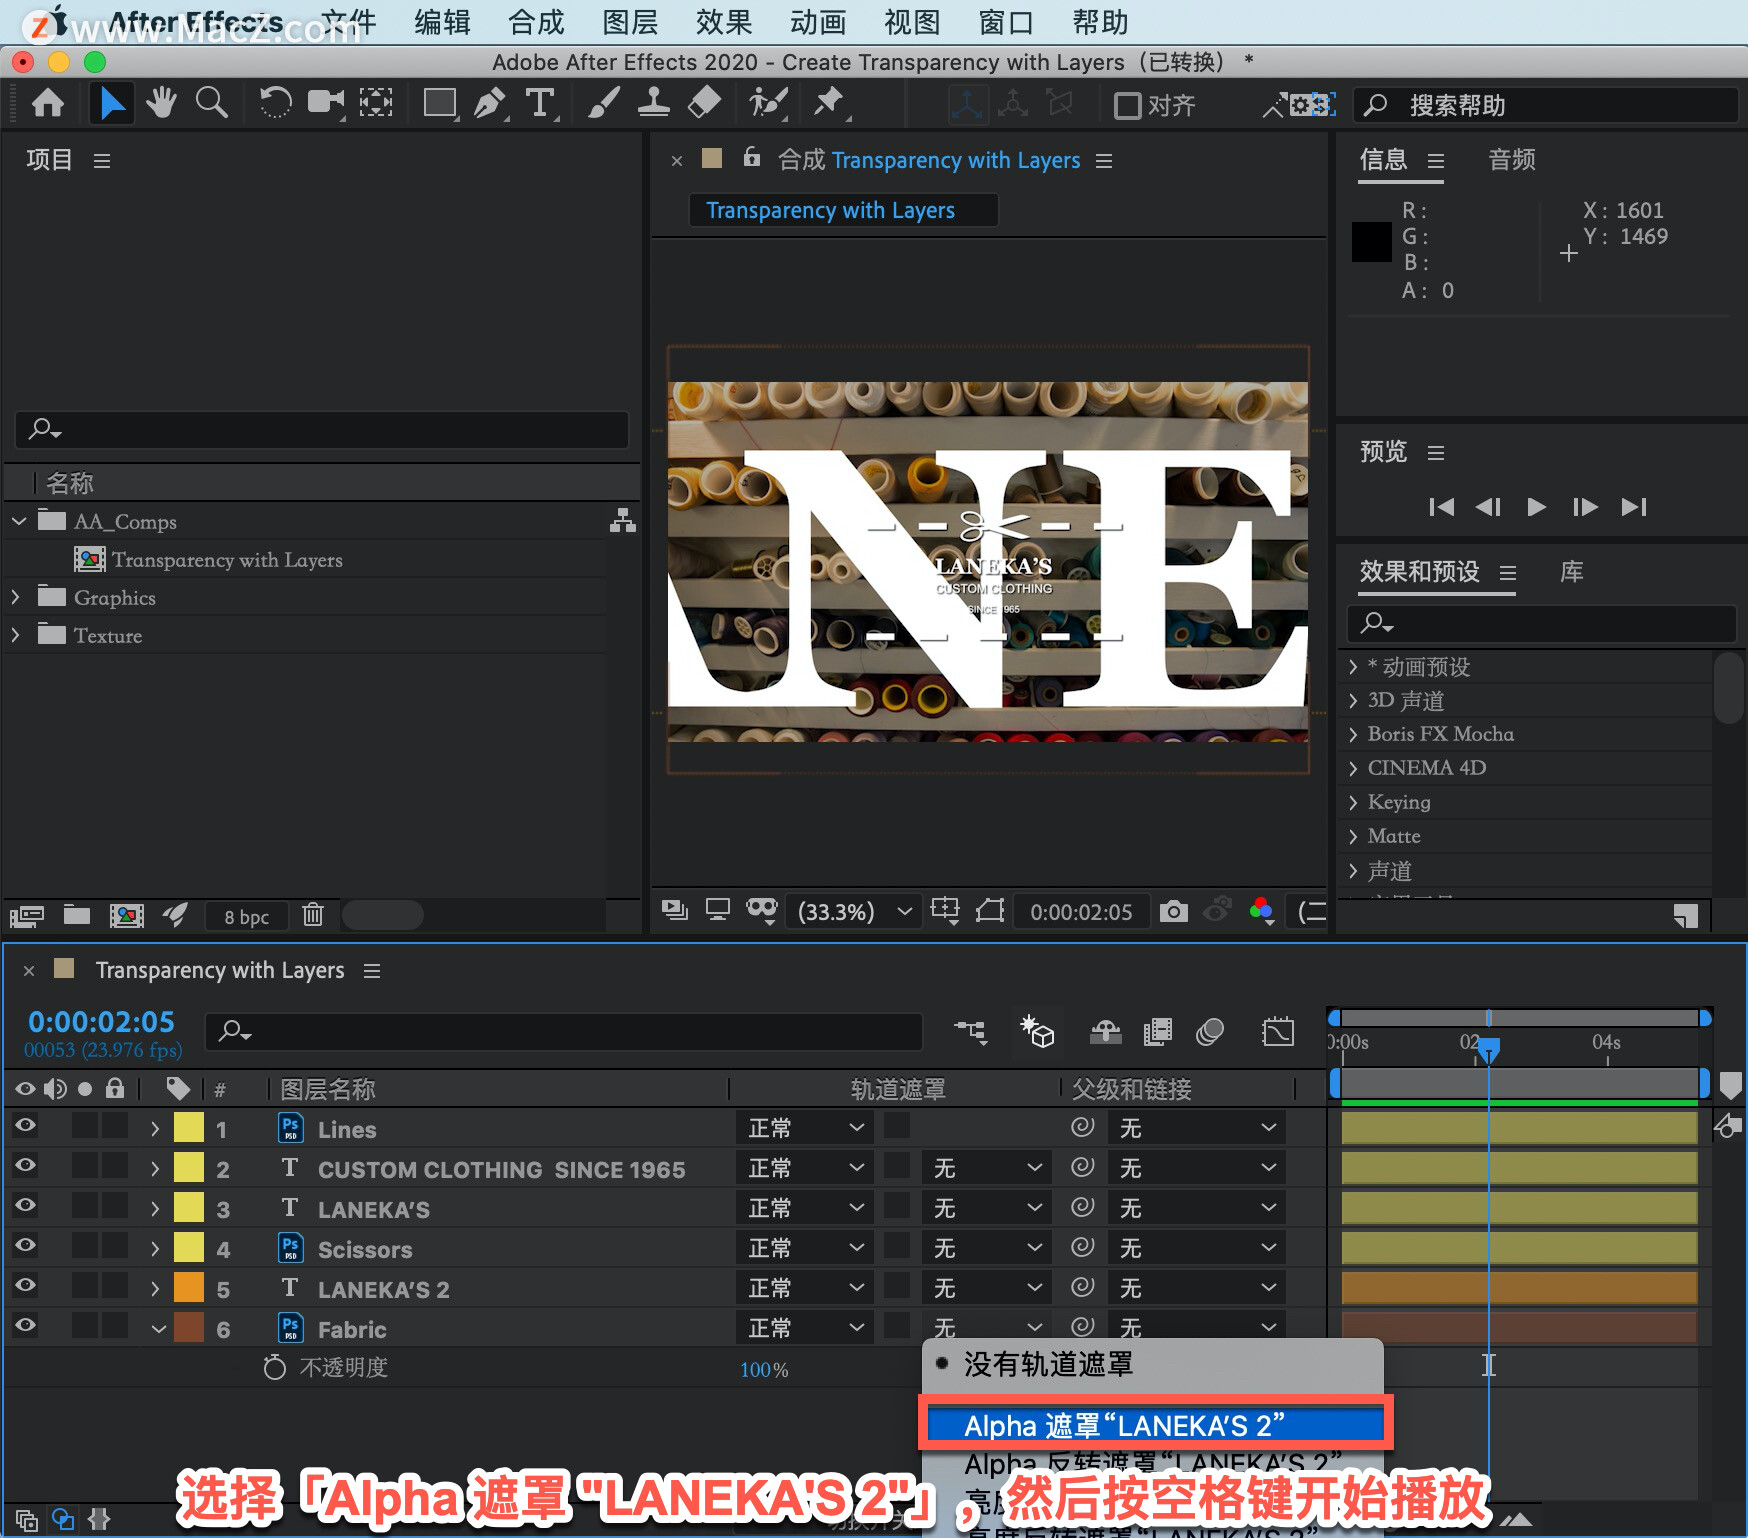Open the composition mini-flowchart icon

pos(970,1031)
